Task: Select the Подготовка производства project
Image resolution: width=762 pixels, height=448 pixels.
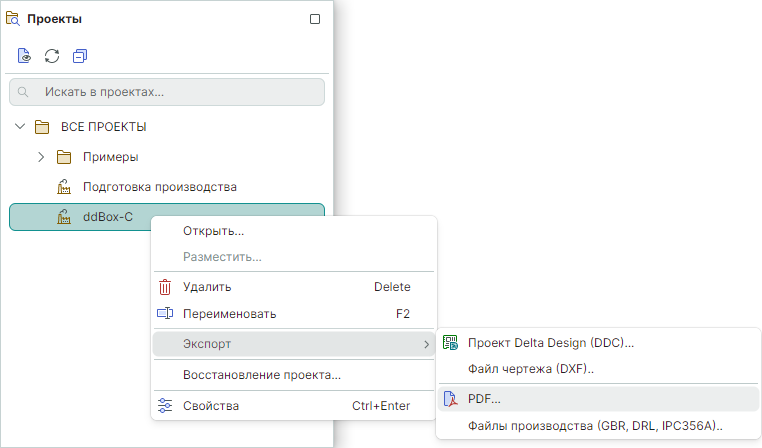Action: click(x=167, y=187)
